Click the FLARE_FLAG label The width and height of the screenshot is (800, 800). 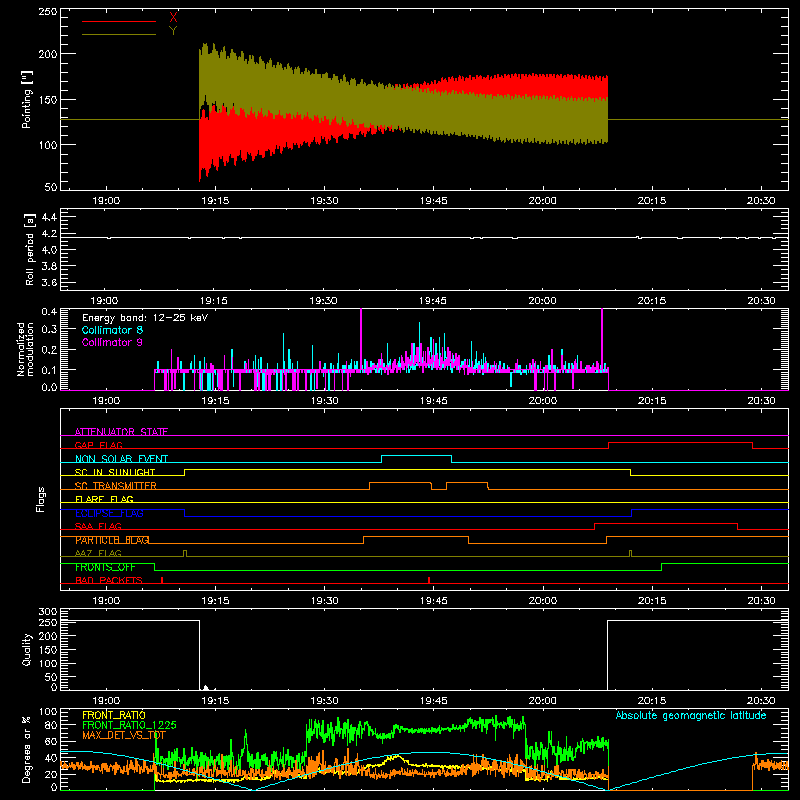click(104, 499)
